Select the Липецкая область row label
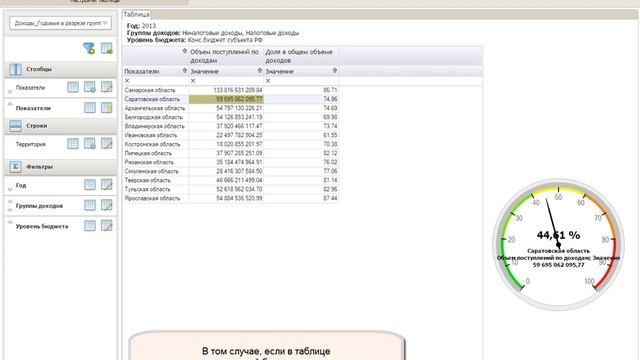 pyautogui.click(x=148, y=153)
